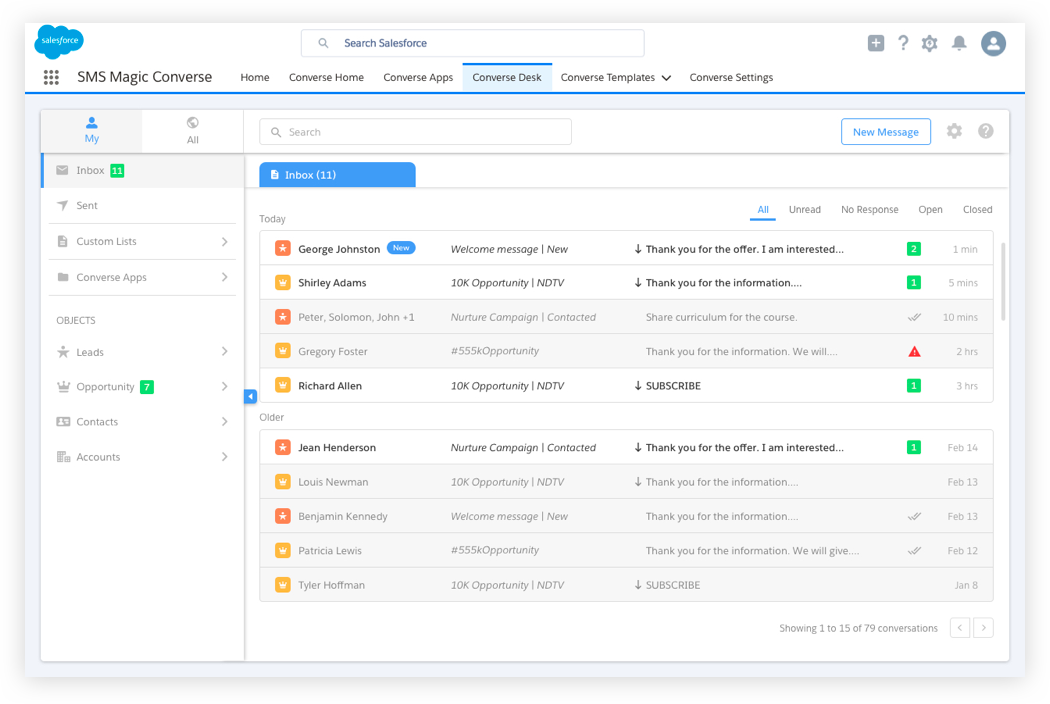The height and width of the screenshot is (704, 1050).
Task: Filter conversations by Unread
Action: [804, 210]
